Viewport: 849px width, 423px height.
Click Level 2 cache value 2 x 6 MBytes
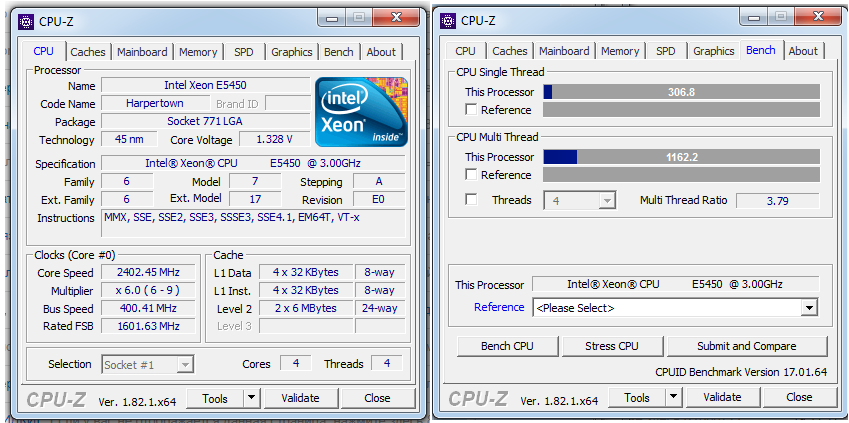(305, 308)
